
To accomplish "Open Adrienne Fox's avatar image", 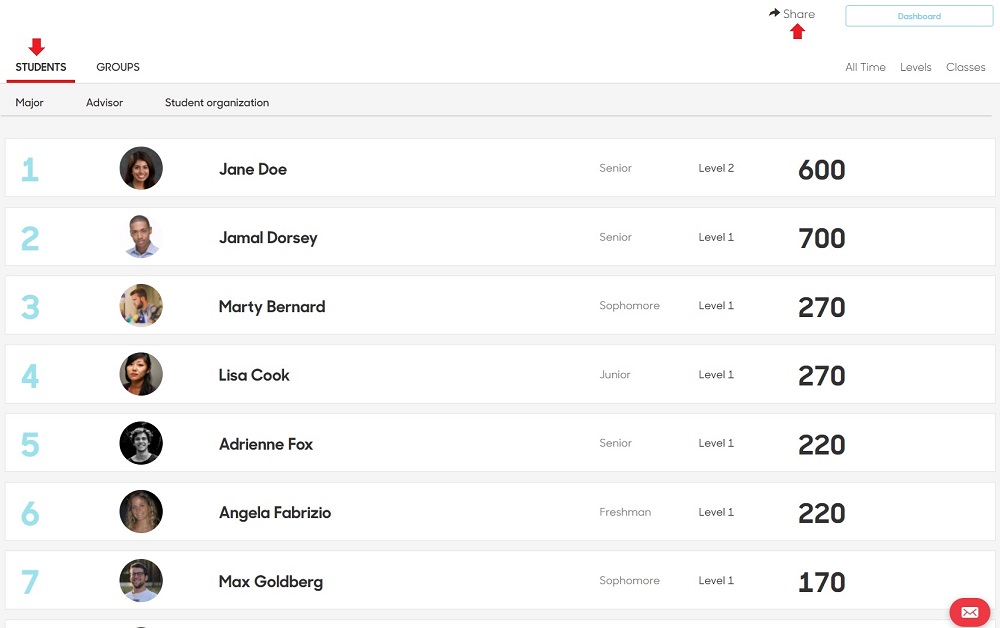I will (141, 443).
